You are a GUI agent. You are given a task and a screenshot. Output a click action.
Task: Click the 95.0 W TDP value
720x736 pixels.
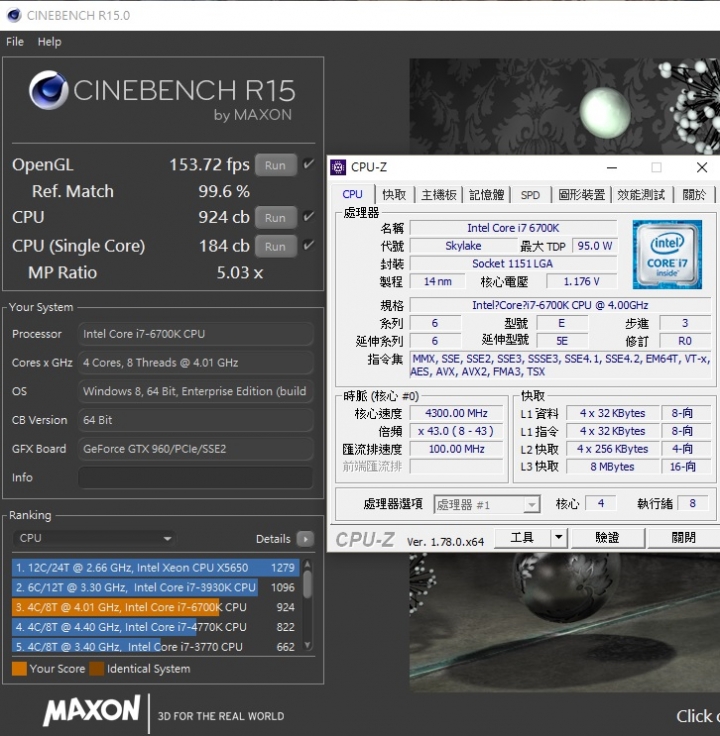595,246
